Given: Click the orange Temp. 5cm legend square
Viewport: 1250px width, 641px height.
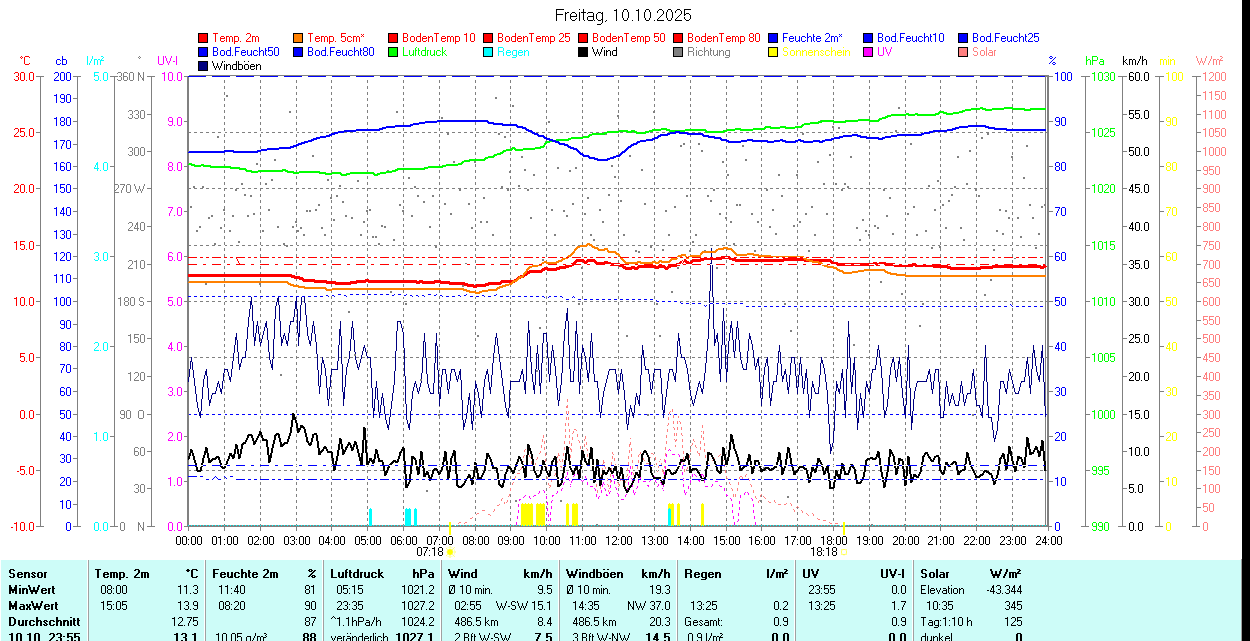Looking at the screenshot, I should click(x=299, y=38).
